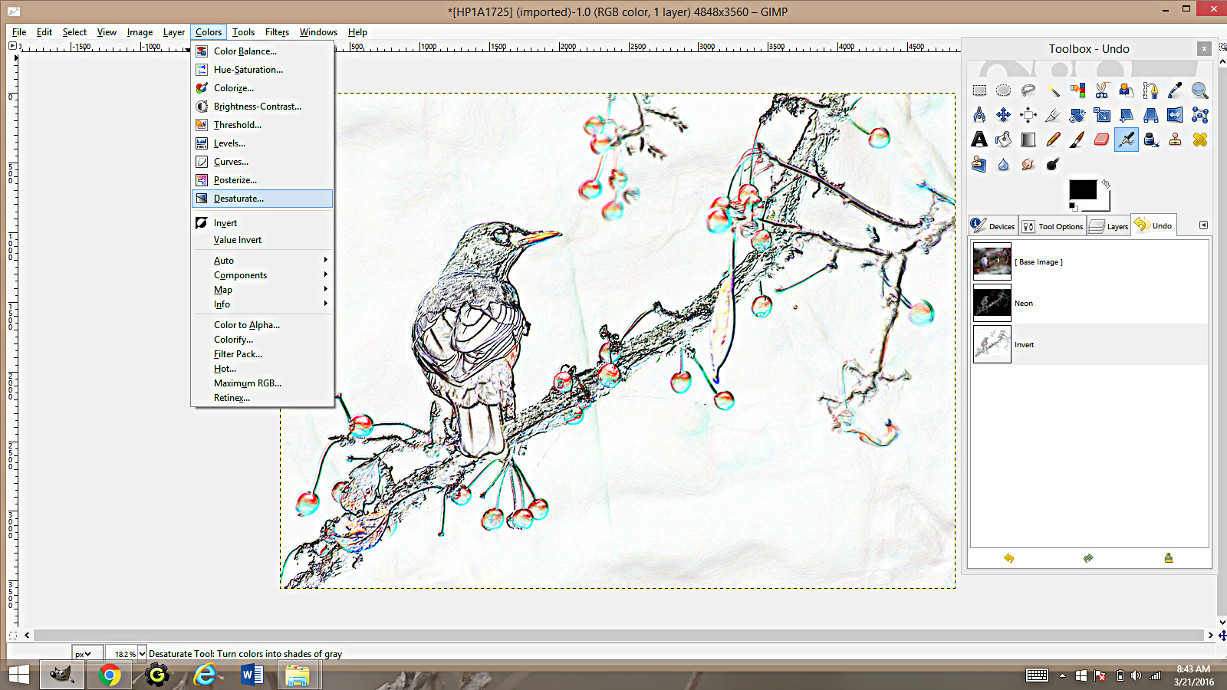
Task: Select the Dodge/Burn tool
Action: pyautogui.click(x=1053, y=164)
